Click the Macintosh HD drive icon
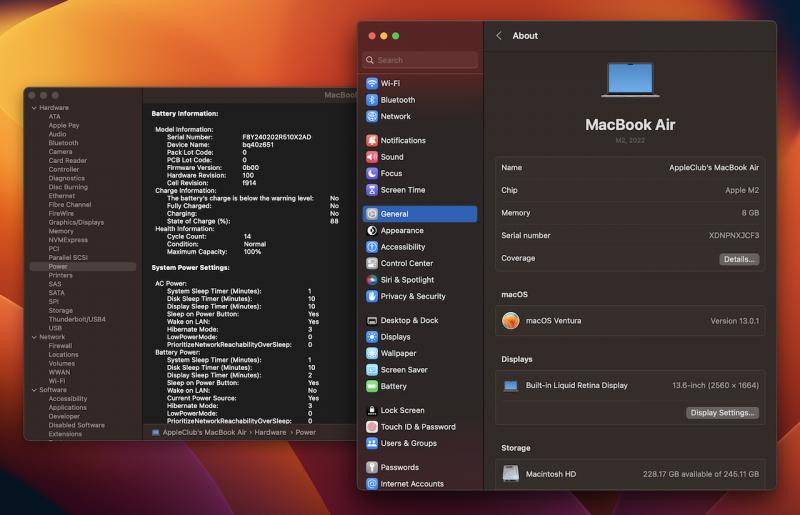Image resolution: width=800 pixels, height=515 pixels. pyautogui.click(x=511, y=474)
